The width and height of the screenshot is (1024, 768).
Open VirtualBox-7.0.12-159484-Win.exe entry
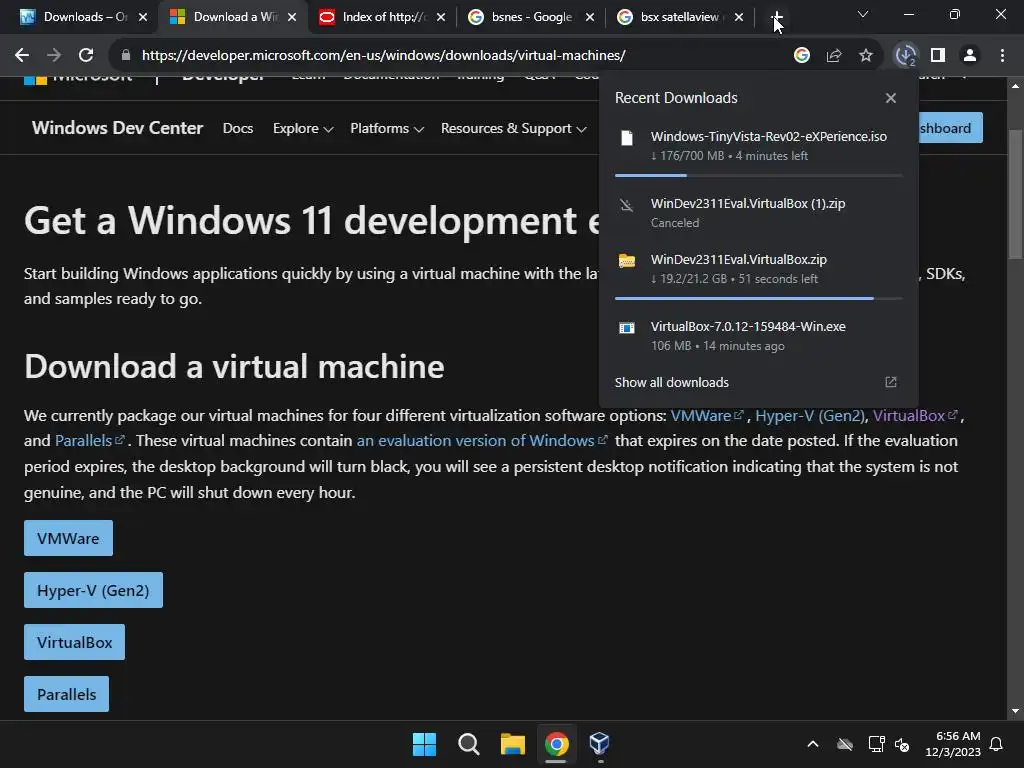pyautogui.click(x=758, y=336)
